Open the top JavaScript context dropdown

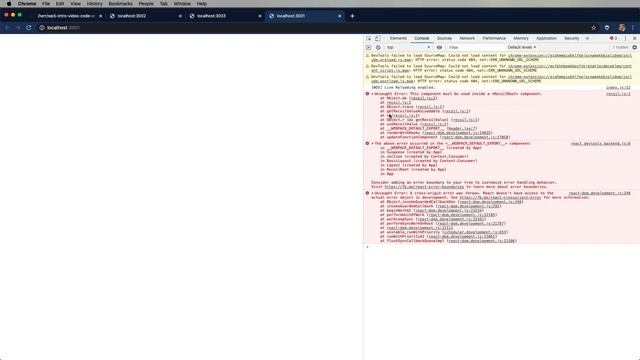(408, 47)
